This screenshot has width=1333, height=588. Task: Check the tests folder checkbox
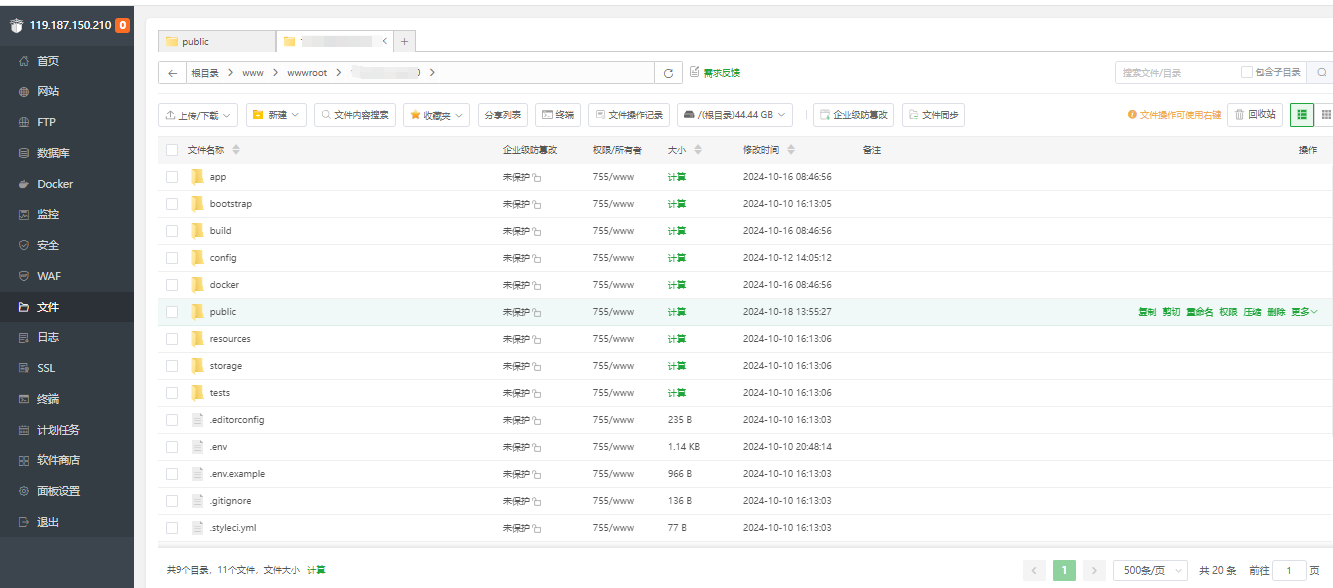(x=172, y=393)
